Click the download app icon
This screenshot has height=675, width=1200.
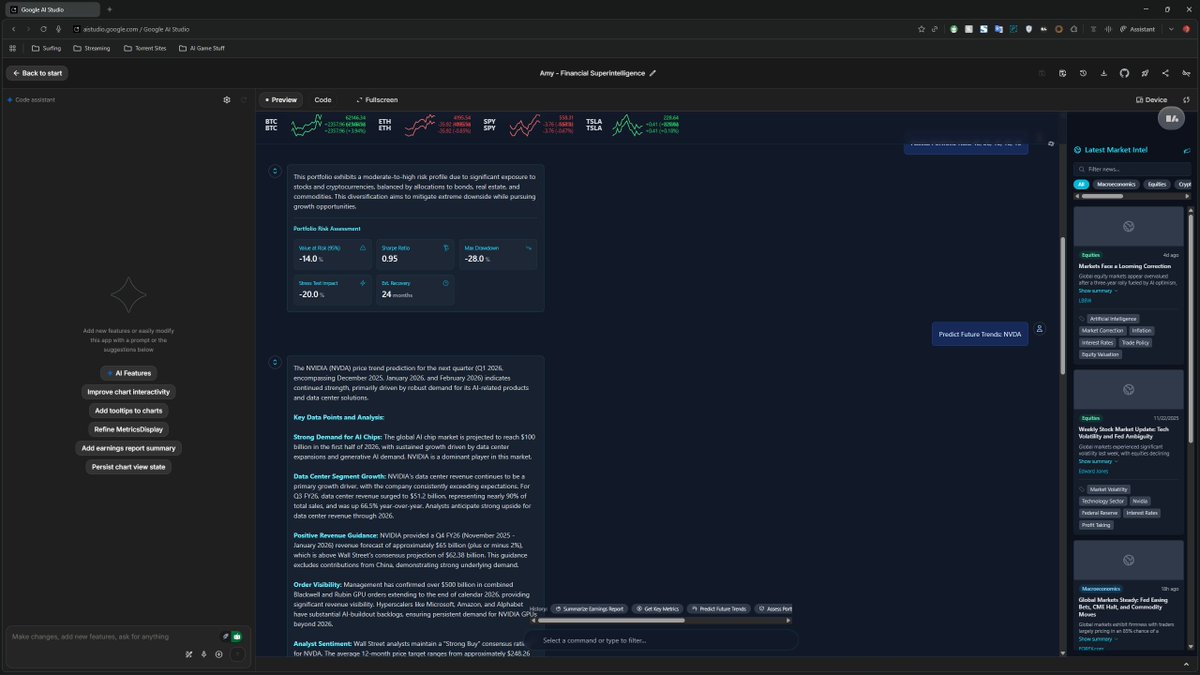click(x=1103, y=73)
